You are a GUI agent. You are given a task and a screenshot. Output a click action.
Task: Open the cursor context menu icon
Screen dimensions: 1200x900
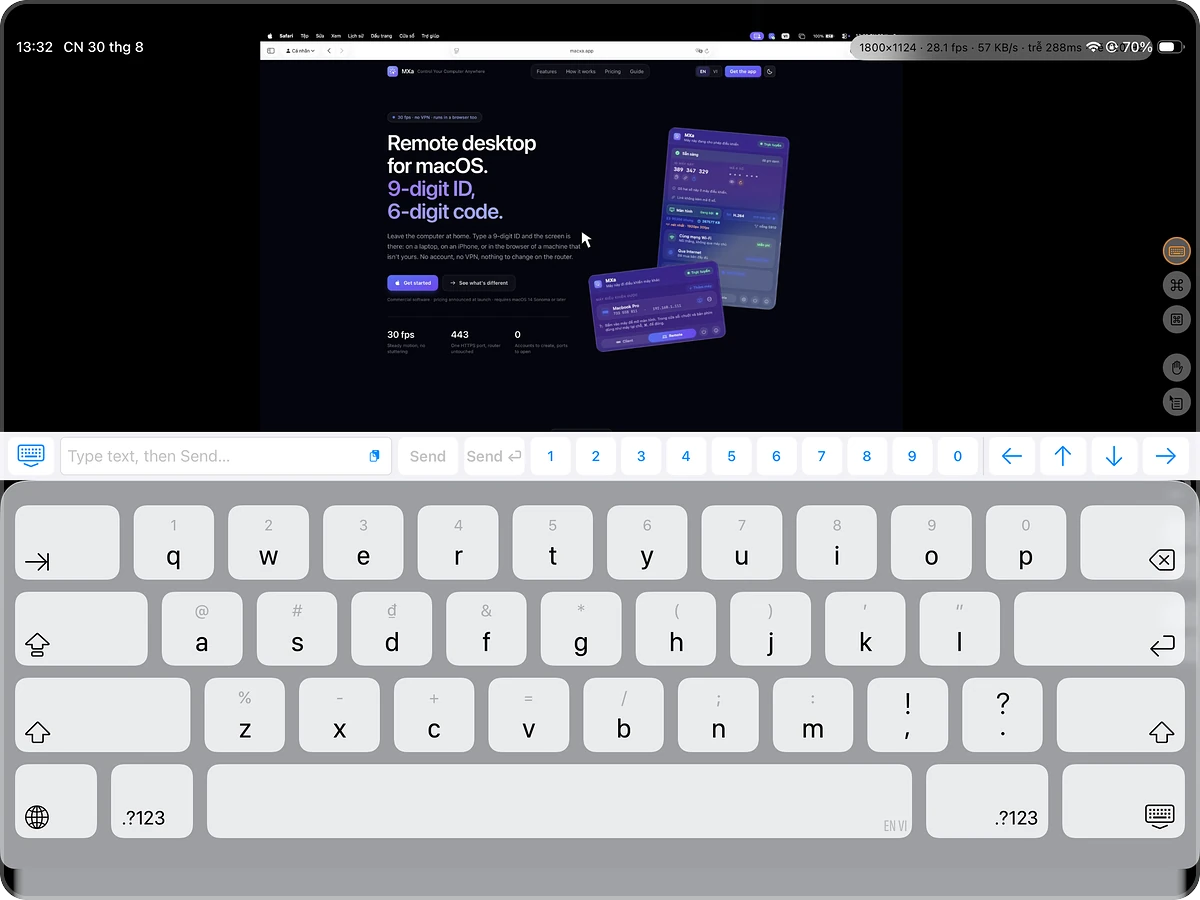click(x=1177, y=403)
